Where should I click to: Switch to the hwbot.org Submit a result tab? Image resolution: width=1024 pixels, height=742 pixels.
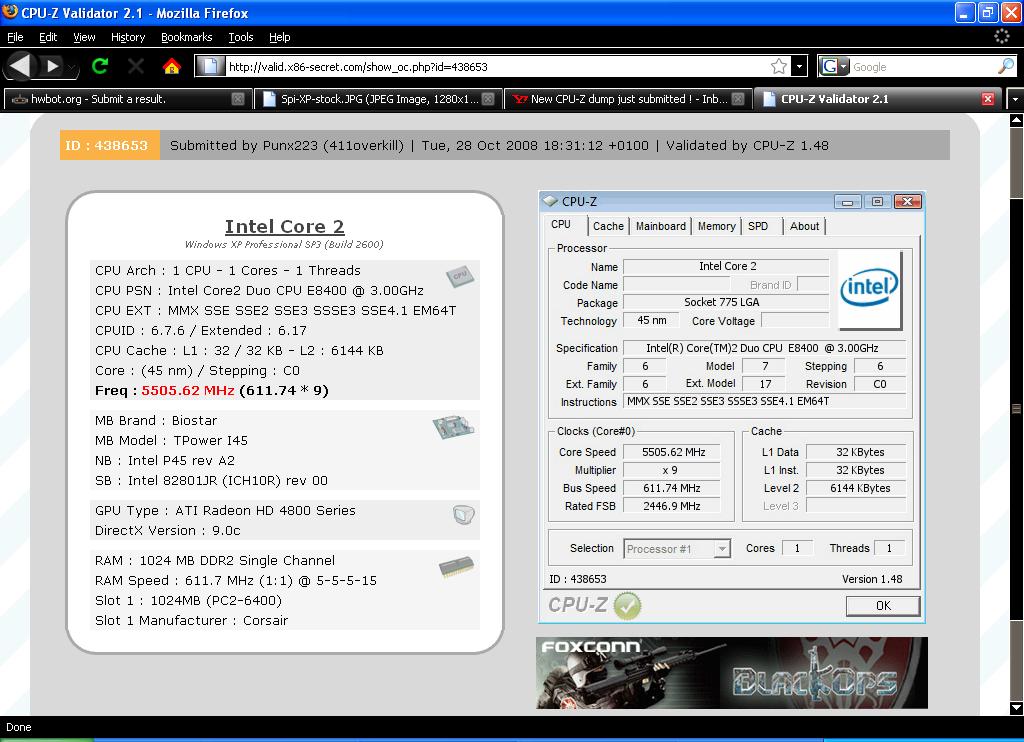[x=127, y=99]
